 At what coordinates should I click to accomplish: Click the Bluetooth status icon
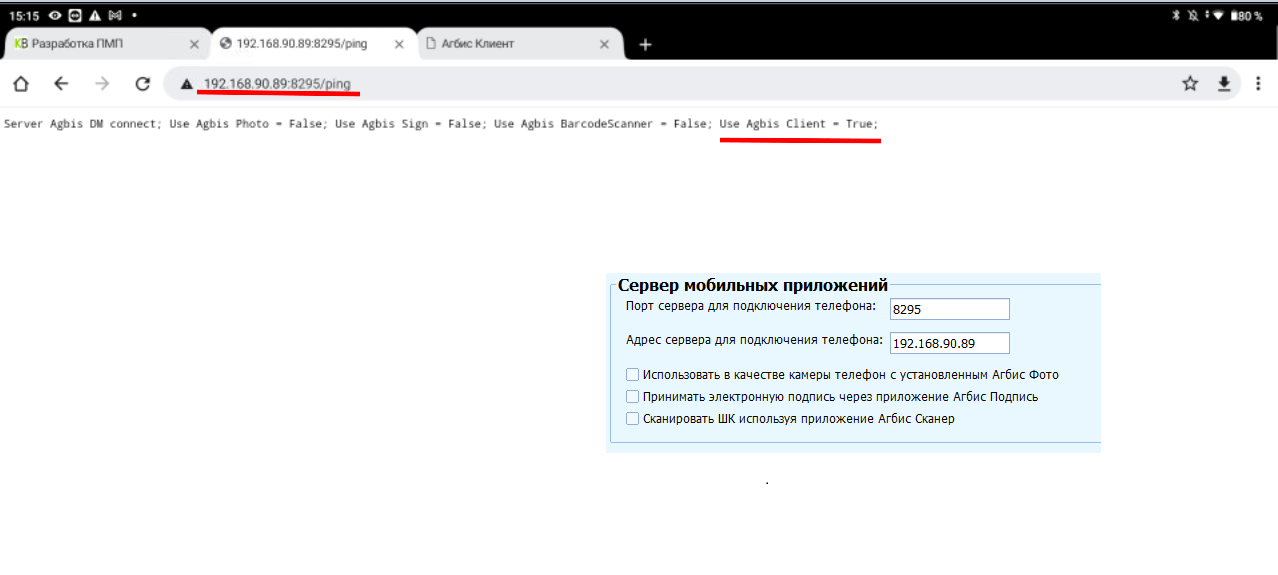[x=1176, y=16]
